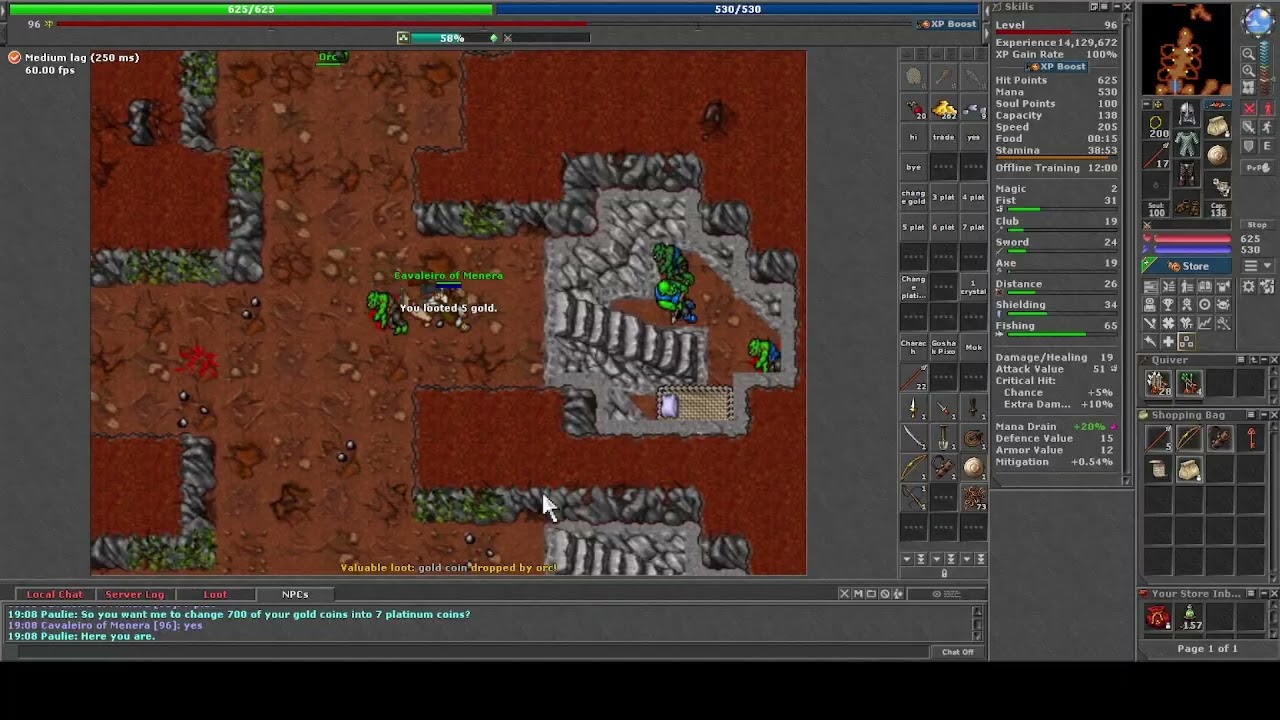Image resolution: width=1280 pixels, height=720 pixels.
Task: Click the XP Boost indicator on top bar
Action: click(948, 24)
